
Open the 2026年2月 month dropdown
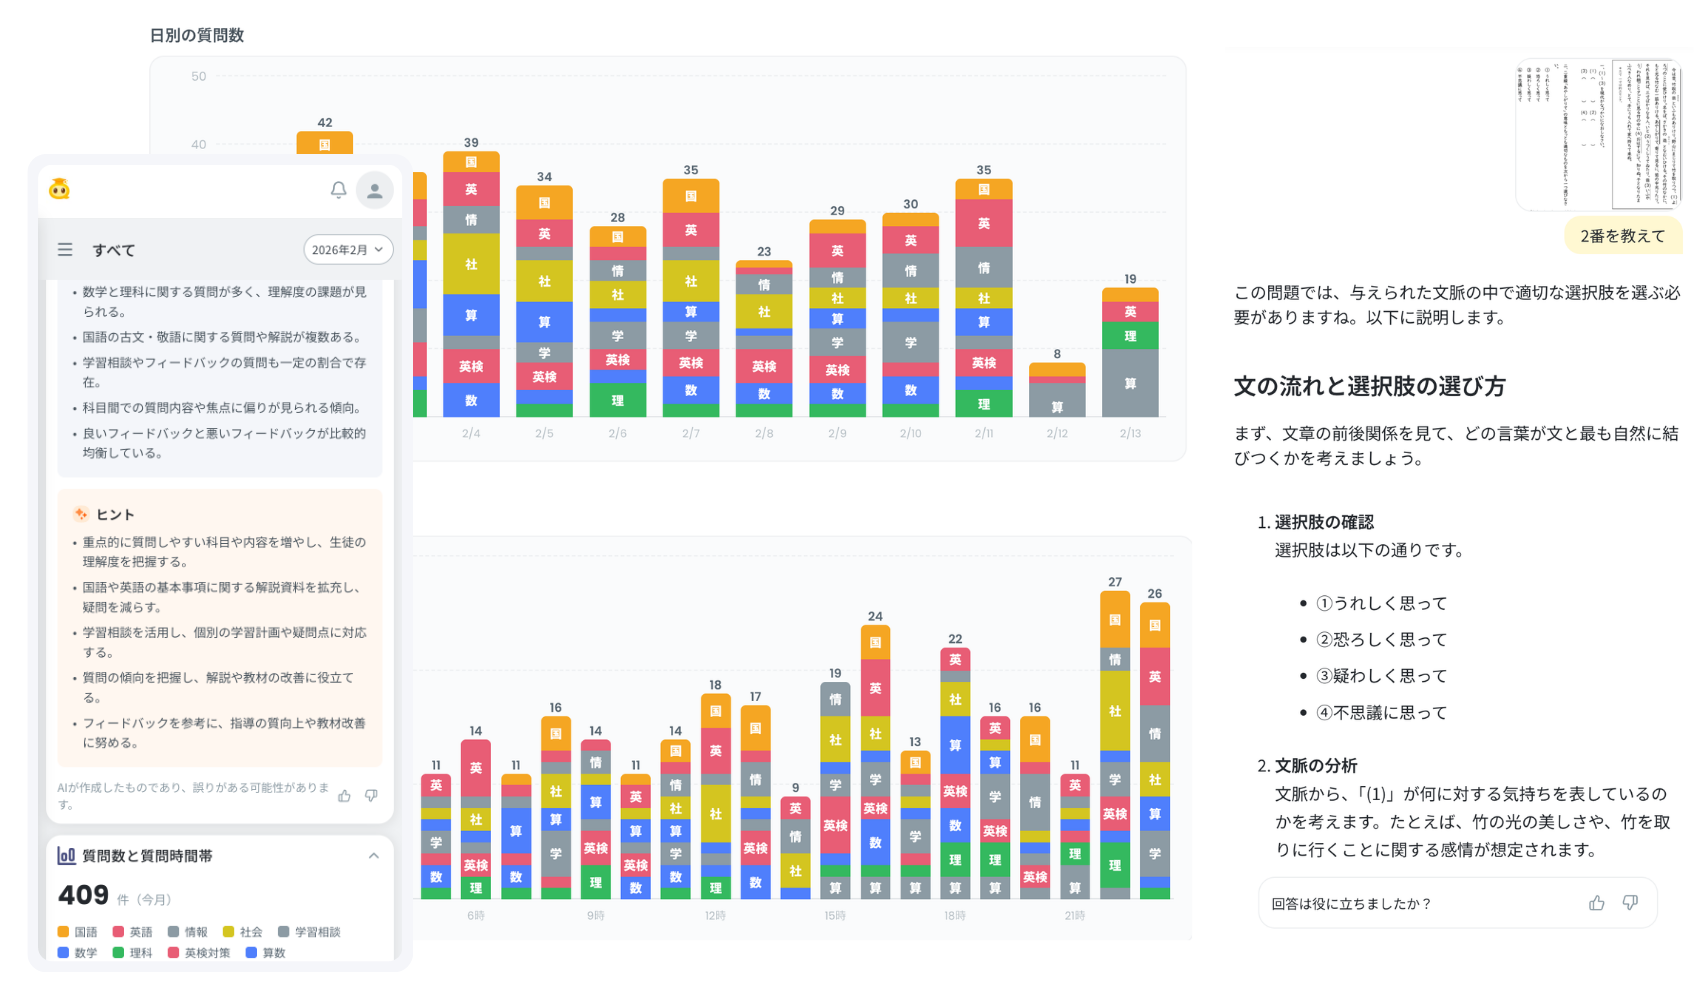click(348, 250)
